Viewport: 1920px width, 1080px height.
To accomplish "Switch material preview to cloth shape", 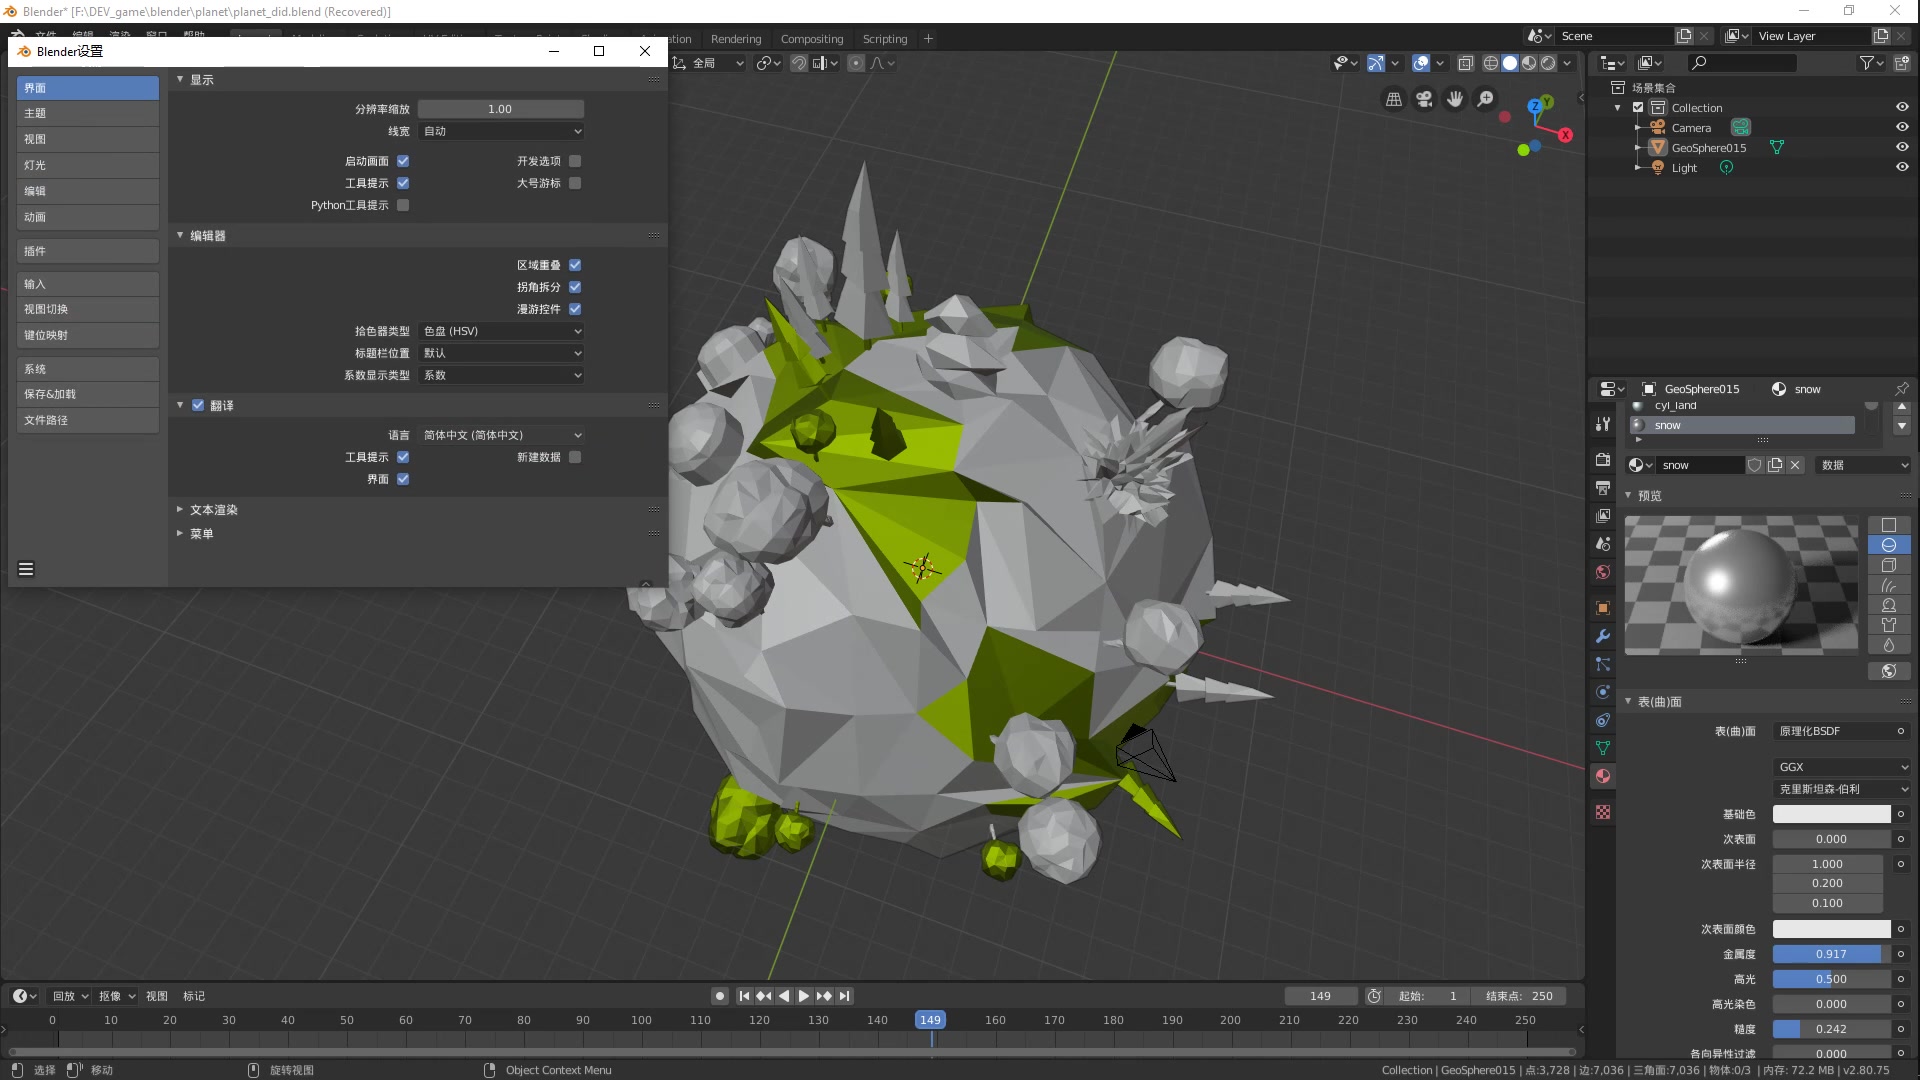I will pos(1890,625).
